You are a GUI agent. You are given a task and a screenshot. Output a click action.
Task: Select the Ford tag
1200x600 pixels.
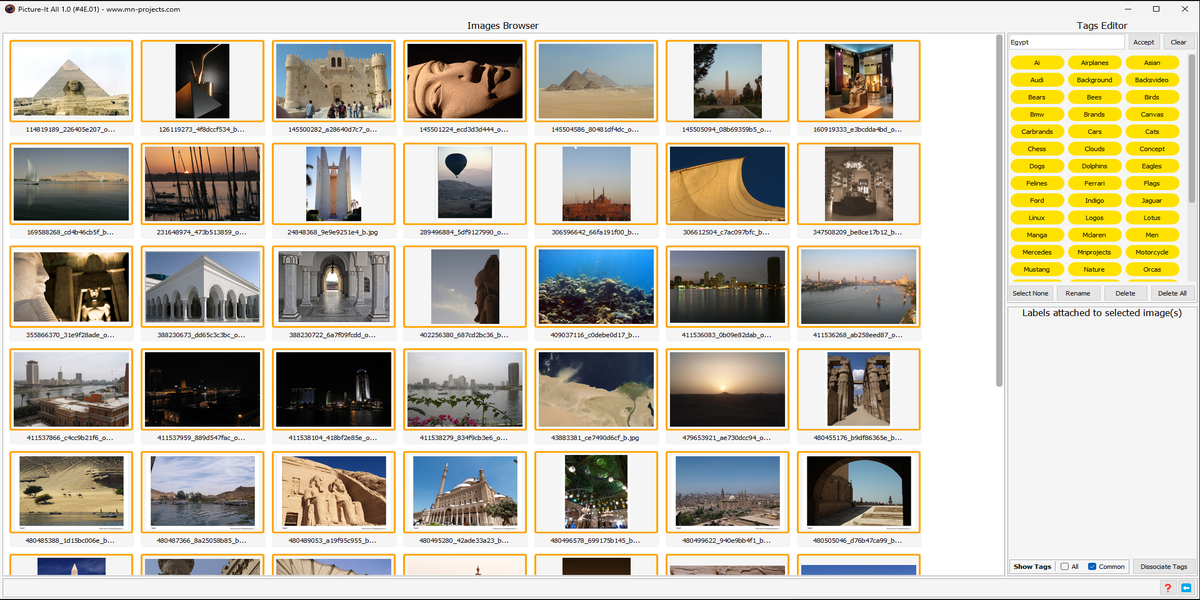(1037, 200)
